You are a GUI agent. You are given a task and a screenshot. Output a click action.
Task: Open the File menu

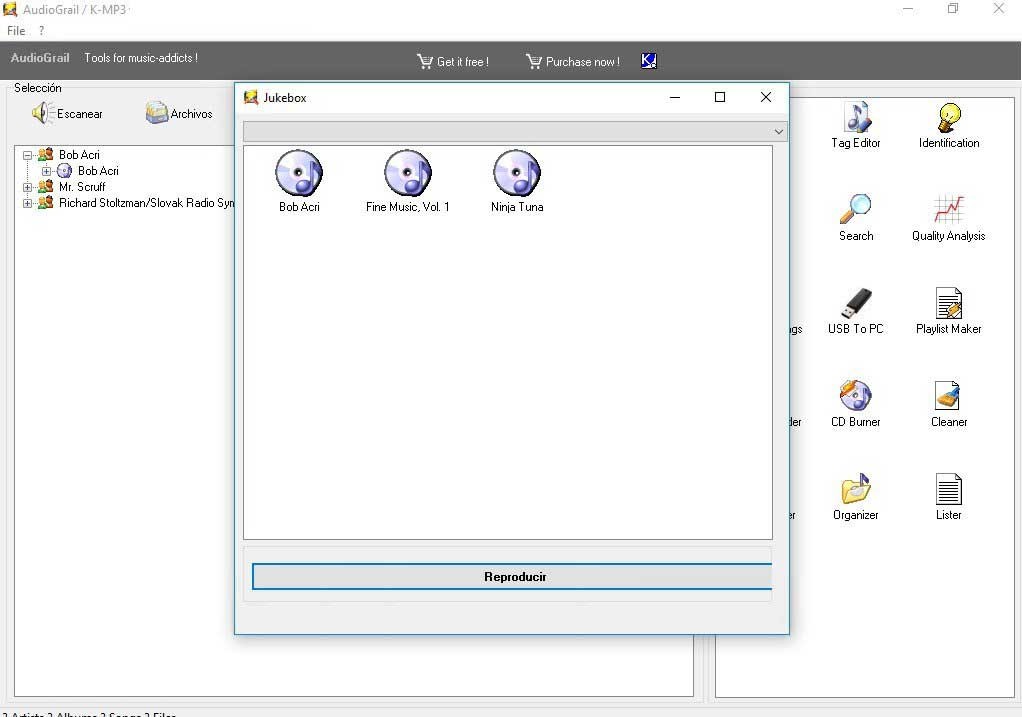(x=16, y=31)
